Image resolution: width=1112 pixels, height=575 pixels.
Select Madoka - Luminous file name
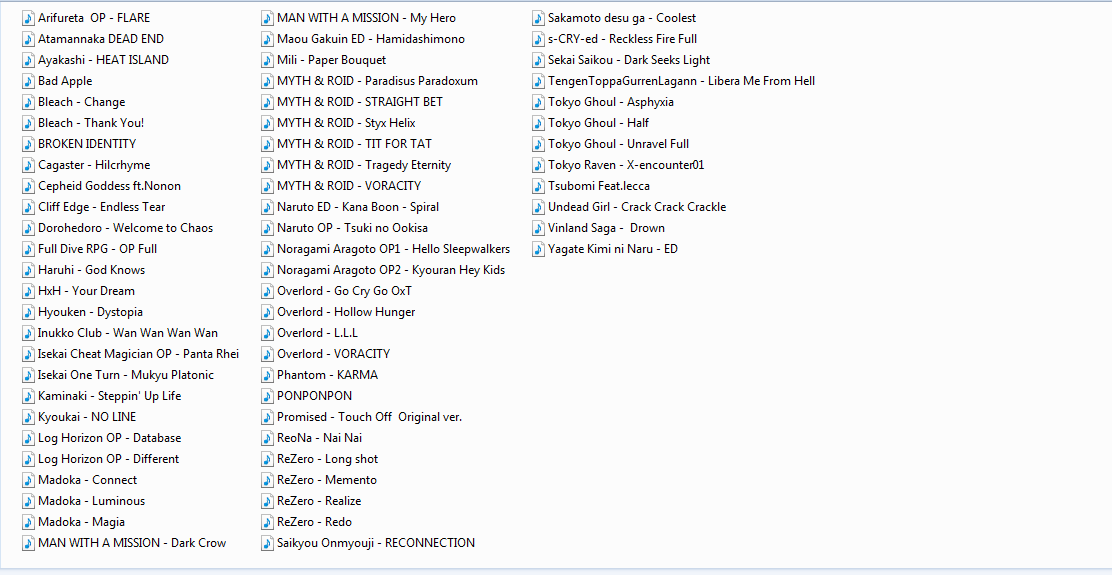point(91,501)
